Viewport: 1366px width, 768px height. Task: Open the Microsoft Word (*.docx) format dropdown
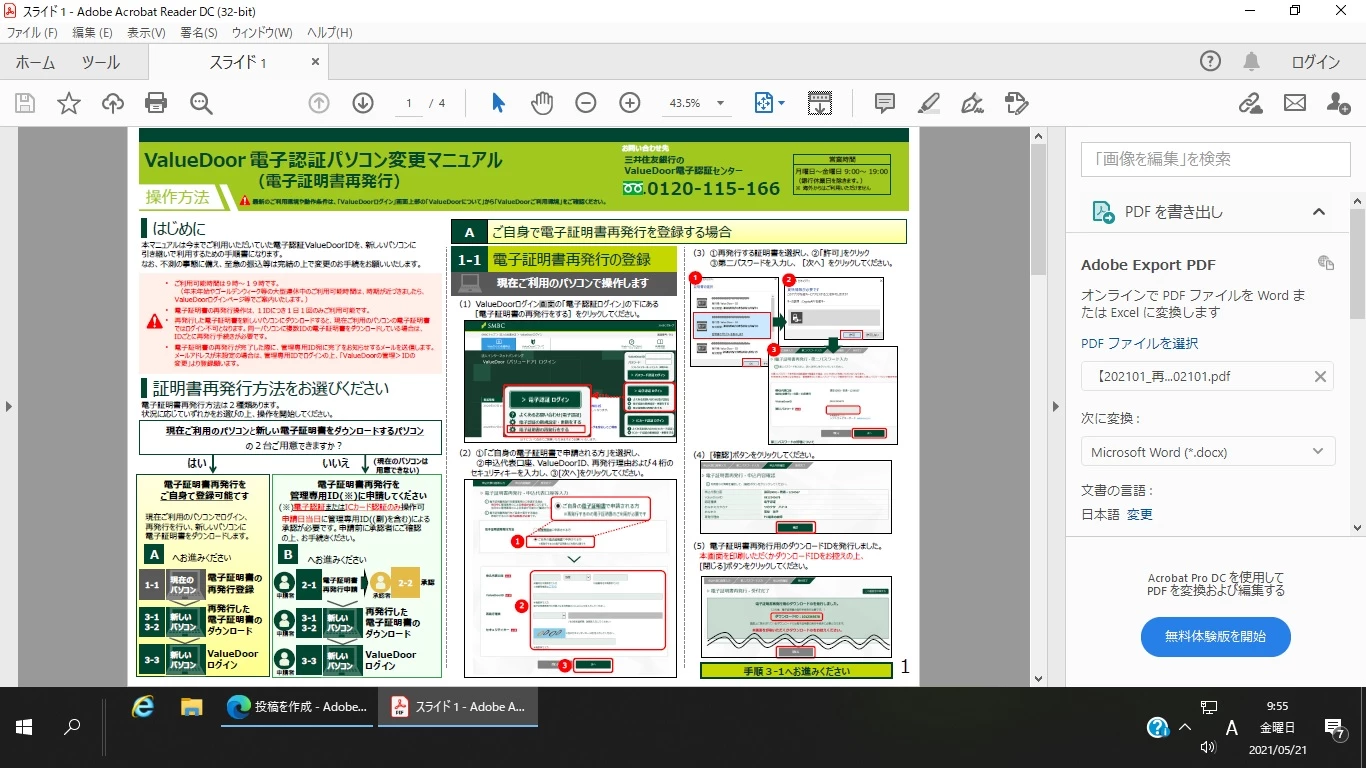click(x=1208, y=452)
